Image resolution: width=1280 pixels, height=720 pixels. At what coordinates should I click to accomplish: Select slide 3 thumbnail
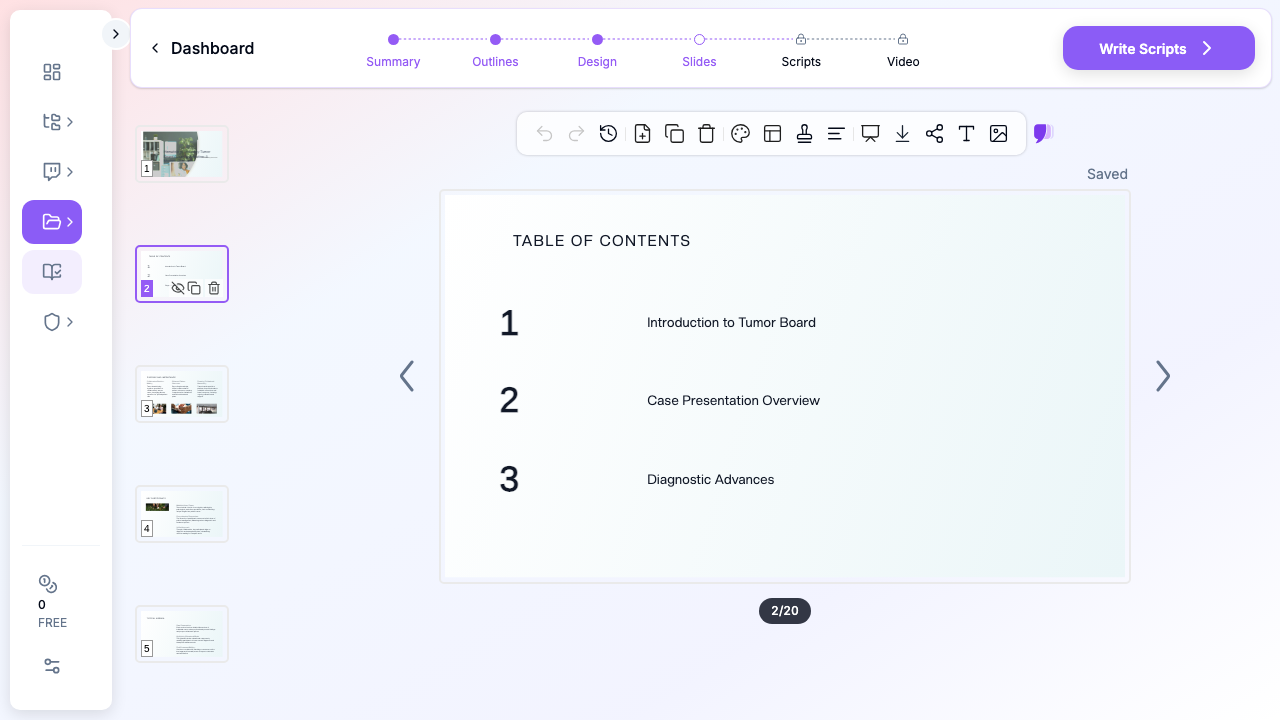point(182,394)
